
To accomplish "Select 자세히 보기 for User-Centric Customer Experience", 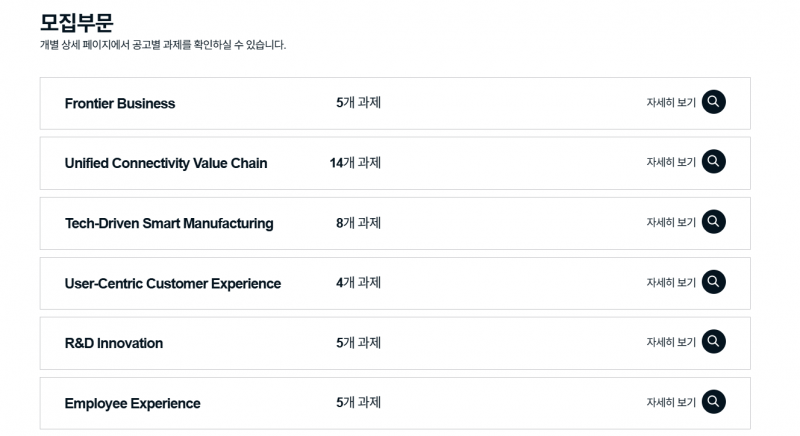I will coord(671,283).
